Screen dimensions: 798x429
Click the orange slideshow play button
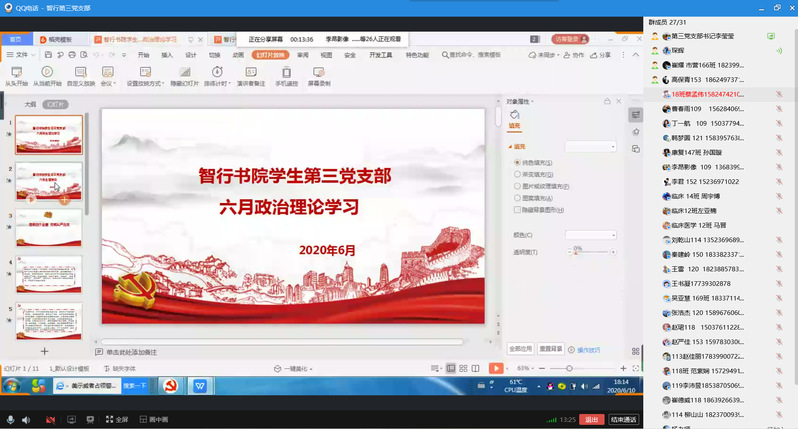tap(495, 368)
